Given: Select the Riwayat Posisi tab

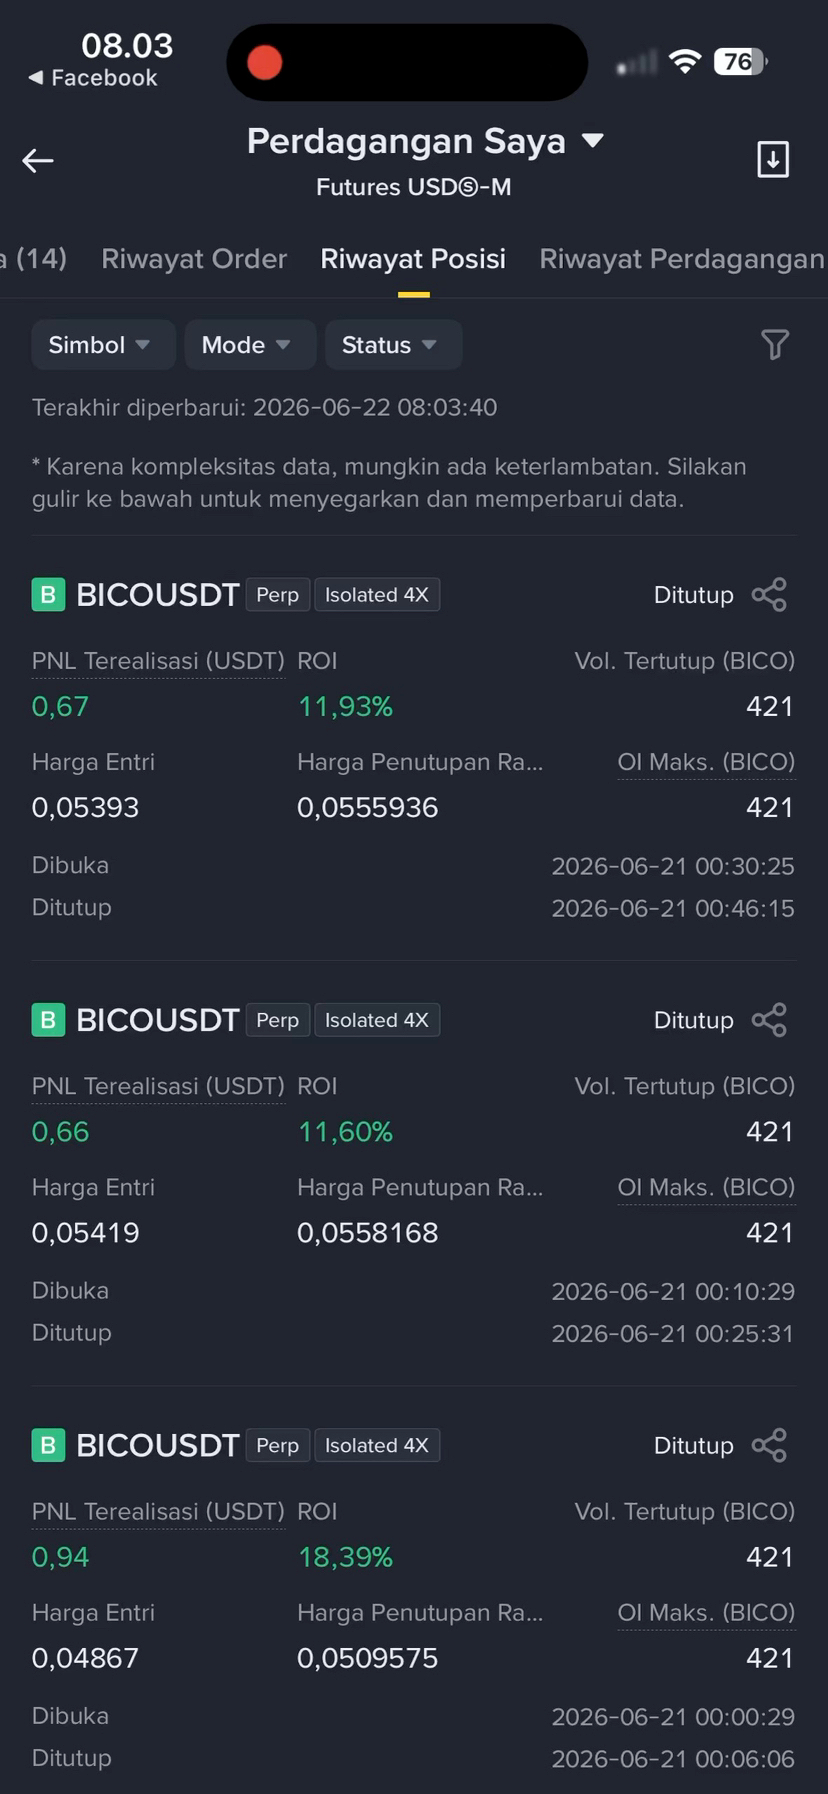Looking at the screenshot, I should [413, 259].
